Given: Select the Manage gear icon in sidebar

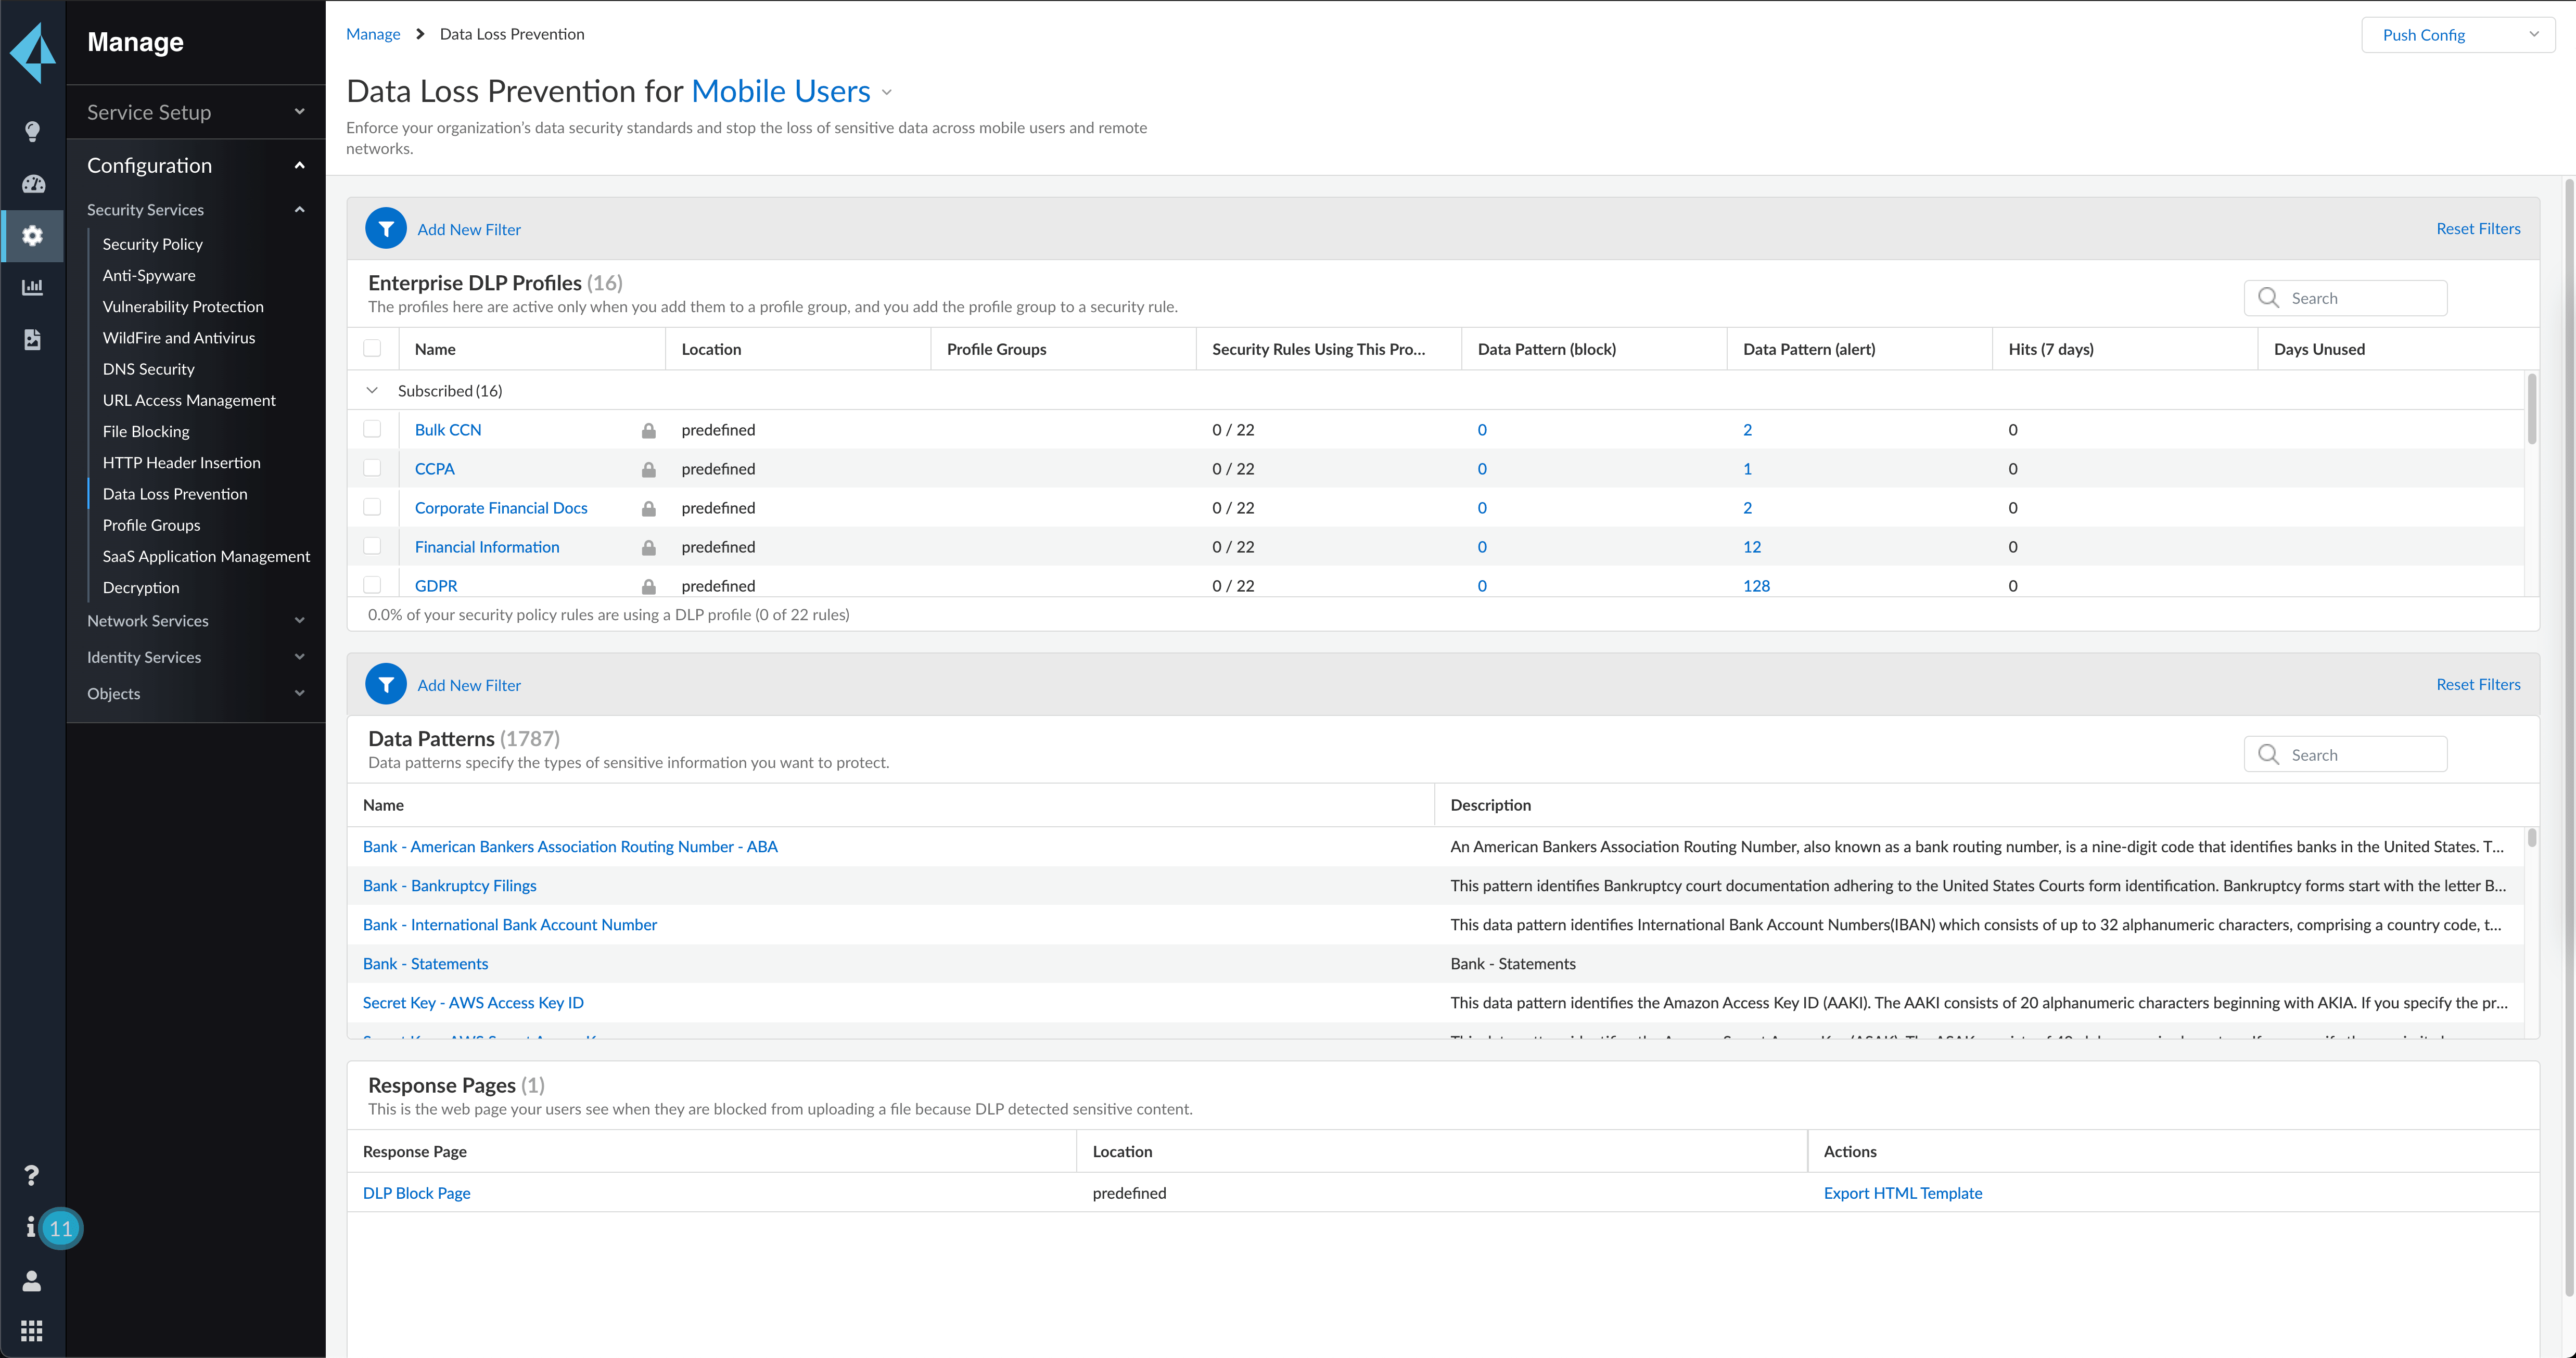Looking at the screenshot, I should [x=32, y=236].
